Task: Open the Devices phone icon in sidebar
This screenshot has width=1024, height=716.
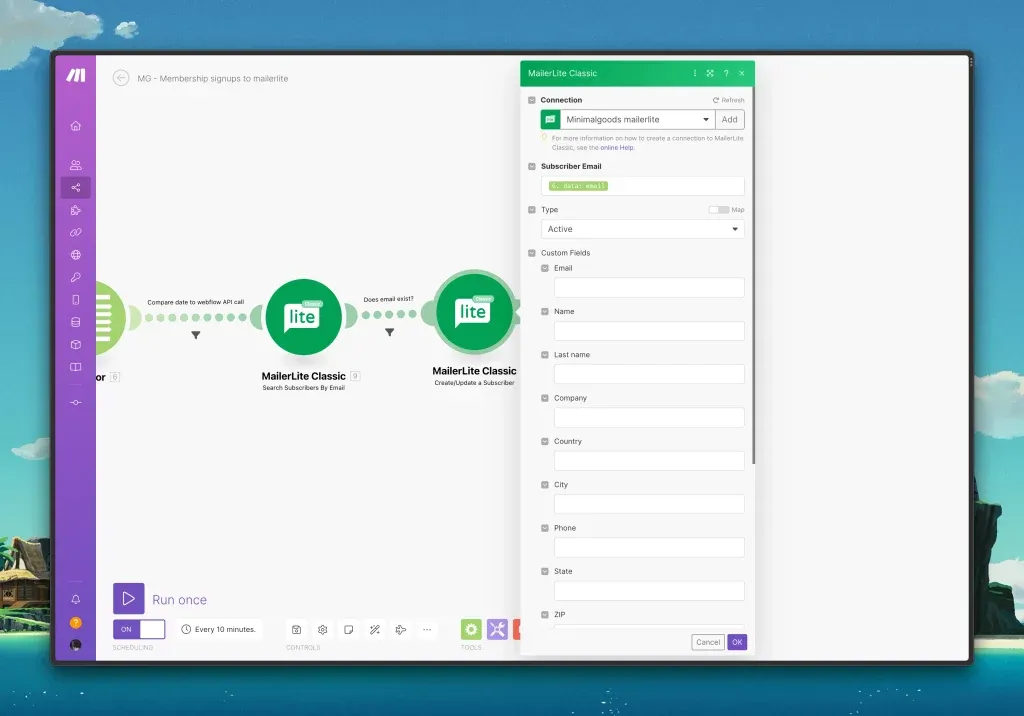Action: [76, 300]
